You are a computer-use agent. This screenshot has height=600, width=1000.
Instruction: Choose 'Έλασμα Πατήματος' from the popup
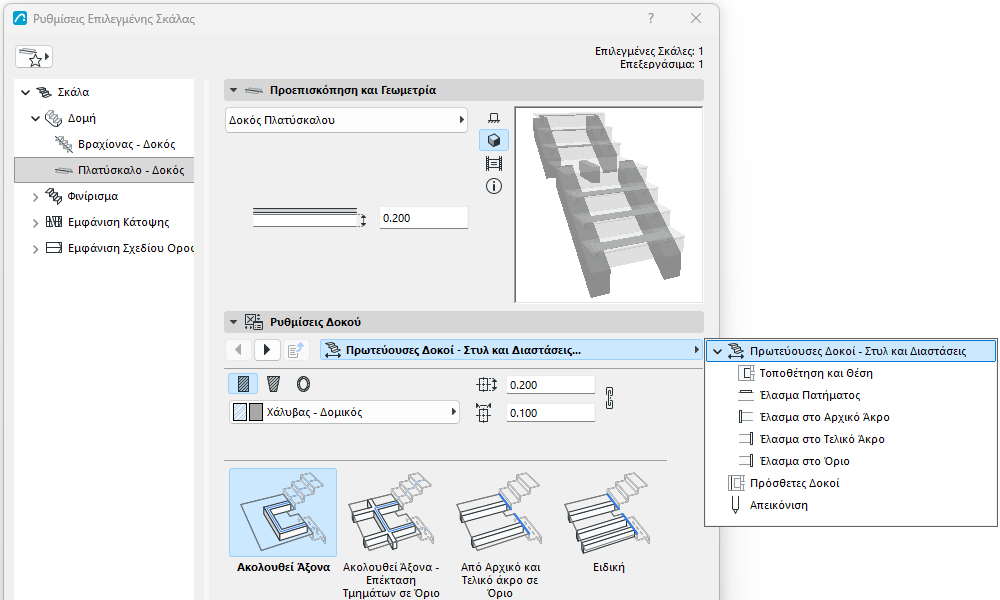(x=810, y=395)
